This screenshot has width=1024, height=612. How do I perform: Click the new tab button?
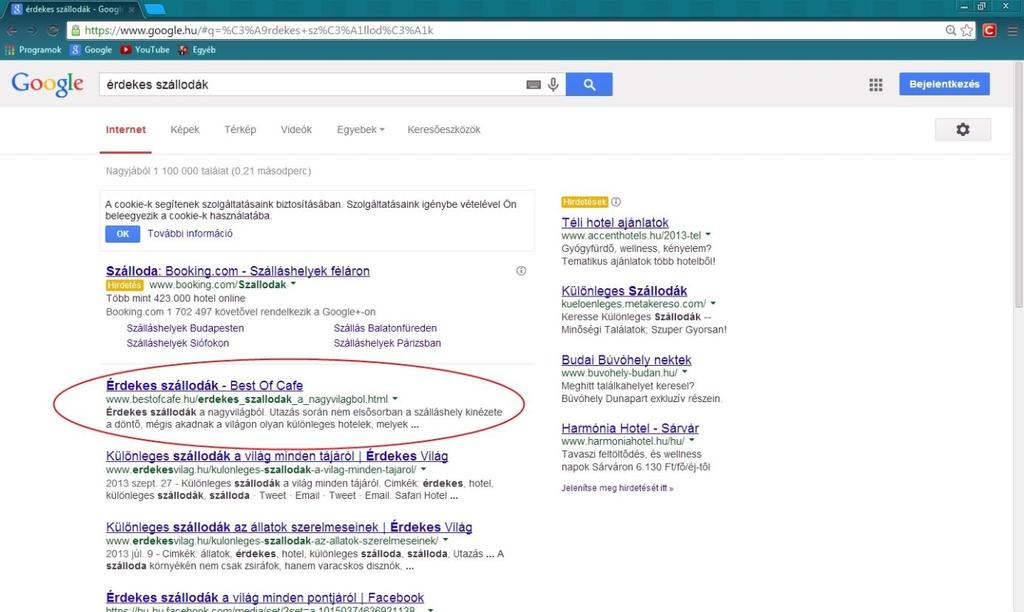[154, 9]
